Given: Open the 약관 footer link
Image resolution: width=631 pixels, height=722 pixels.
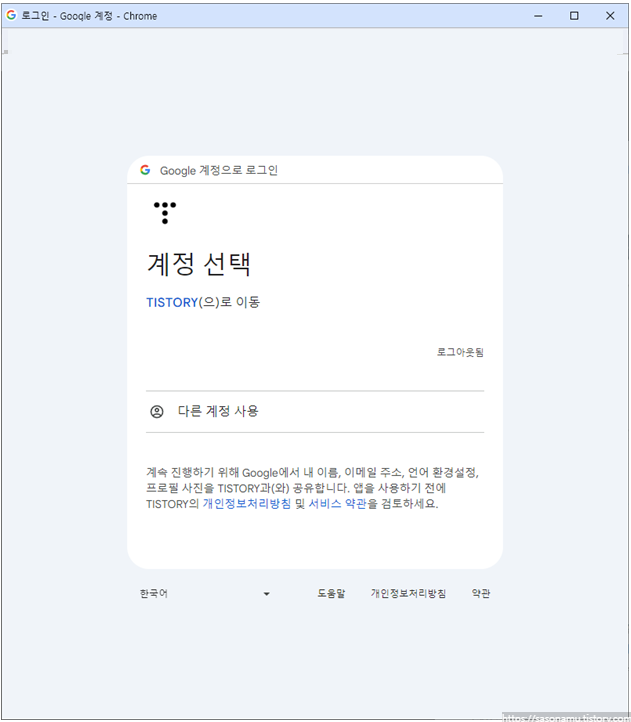Looking at the screenshot, I should coord(481,593).
